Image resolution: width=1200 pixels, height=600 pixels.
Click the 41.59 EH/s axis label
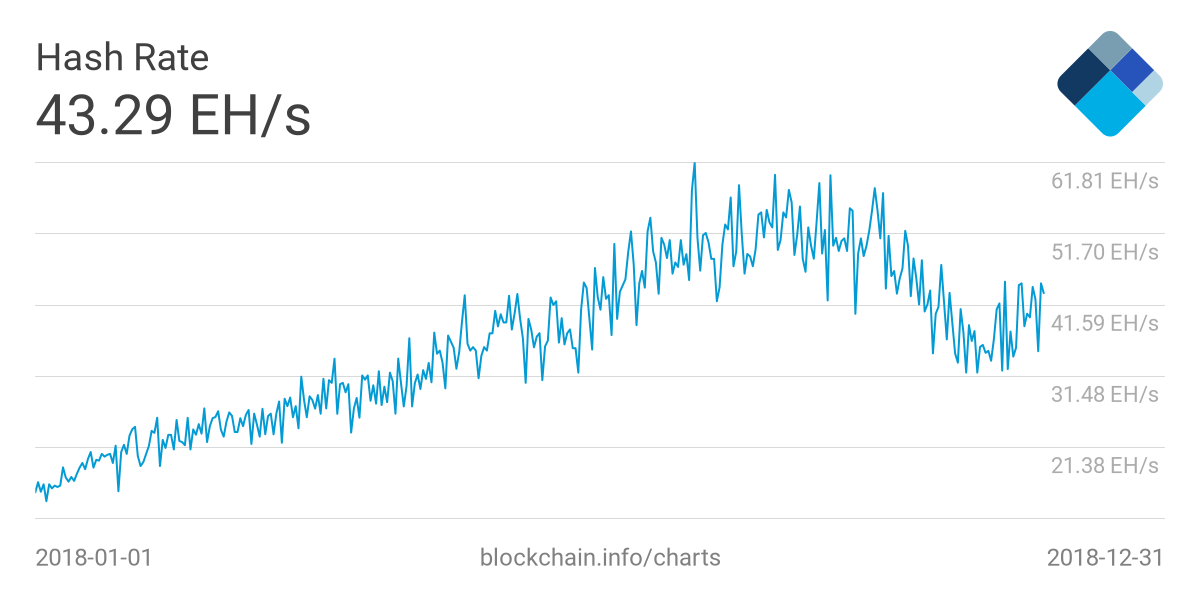tap(1104, 323)
